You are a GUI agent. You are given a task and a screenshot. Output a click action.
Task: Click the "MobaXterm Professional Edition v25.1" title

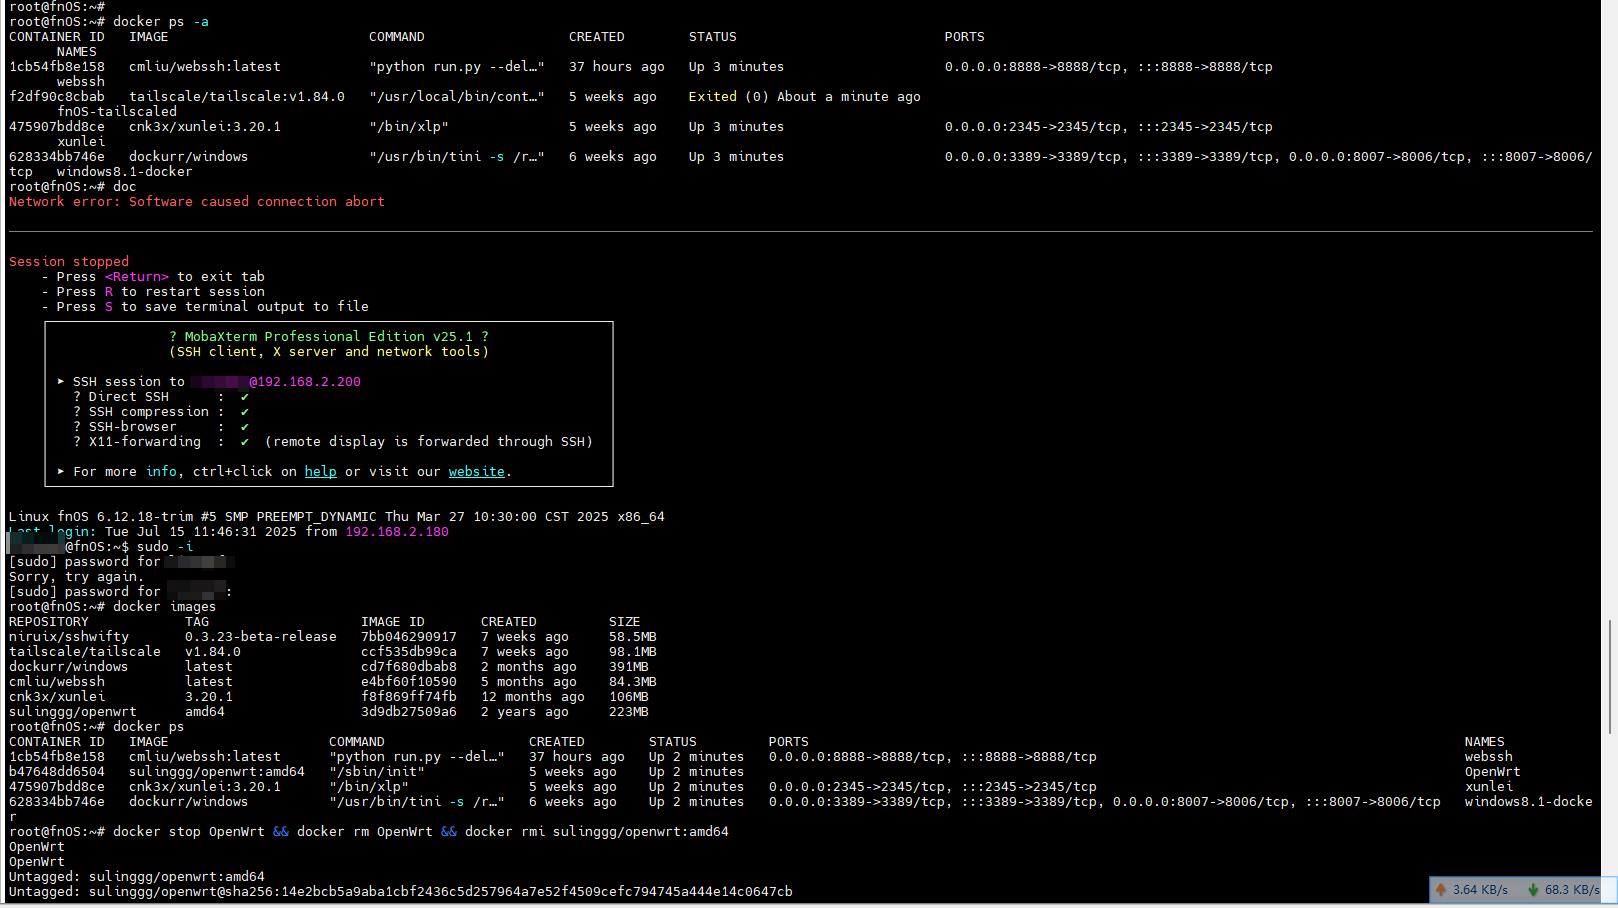(328, 337)
